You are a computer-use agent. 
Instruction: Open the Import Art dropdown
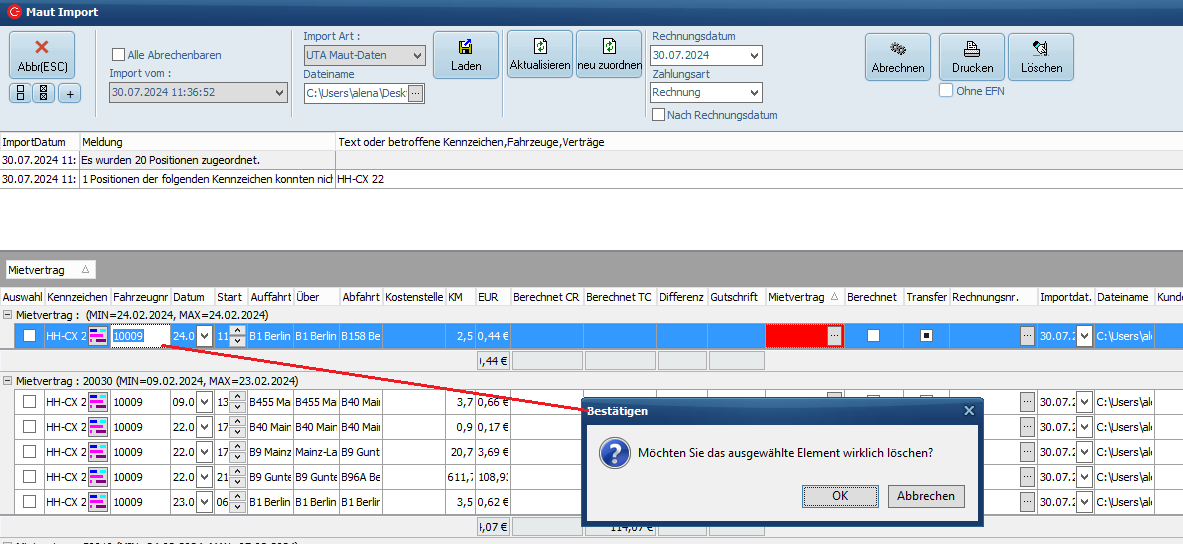[418, 55]
